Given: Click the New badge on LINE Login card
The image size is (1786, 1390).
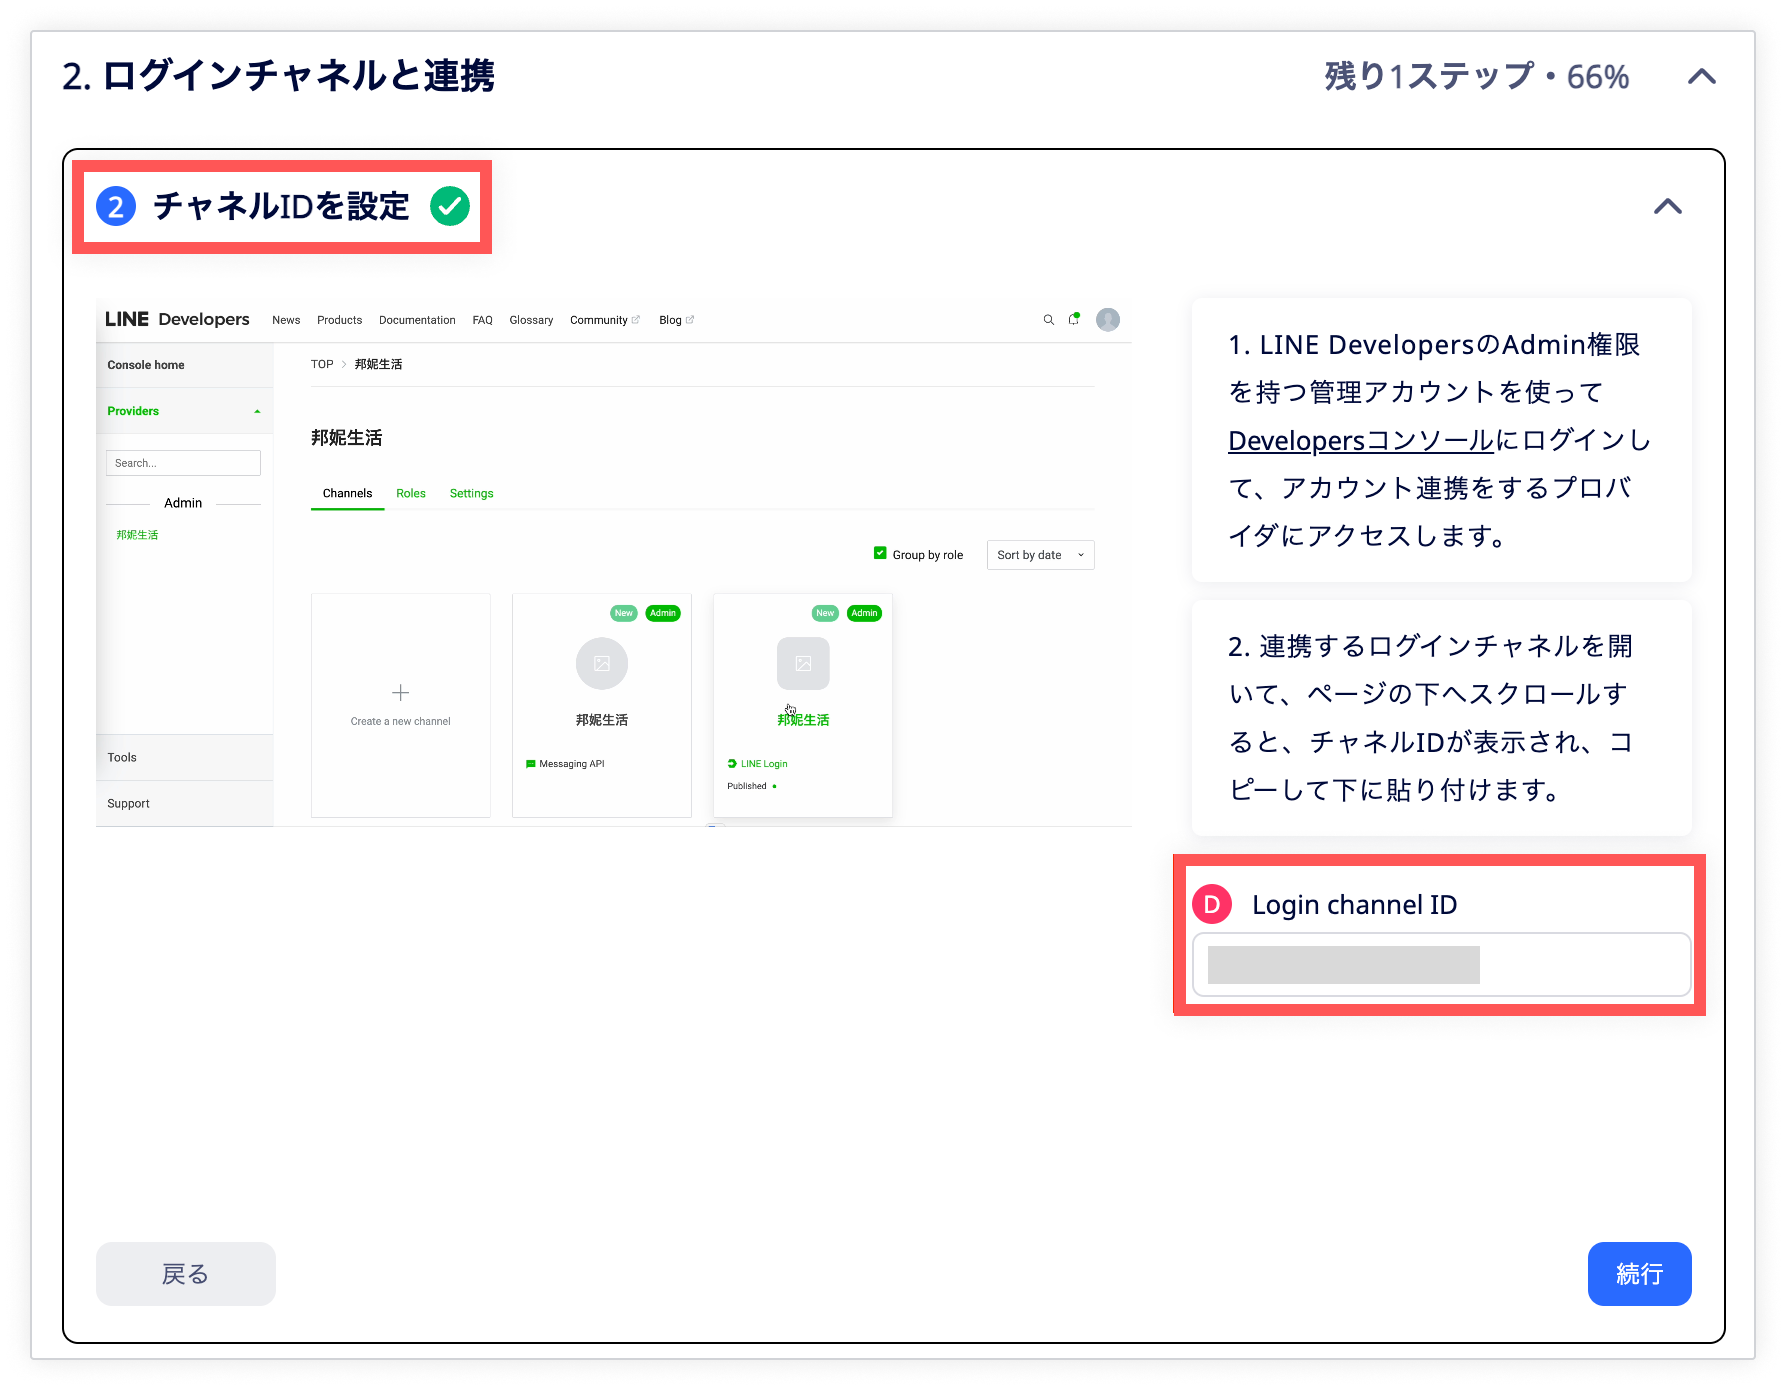Looking at the screenshot, I should click(x=825, y=613).
